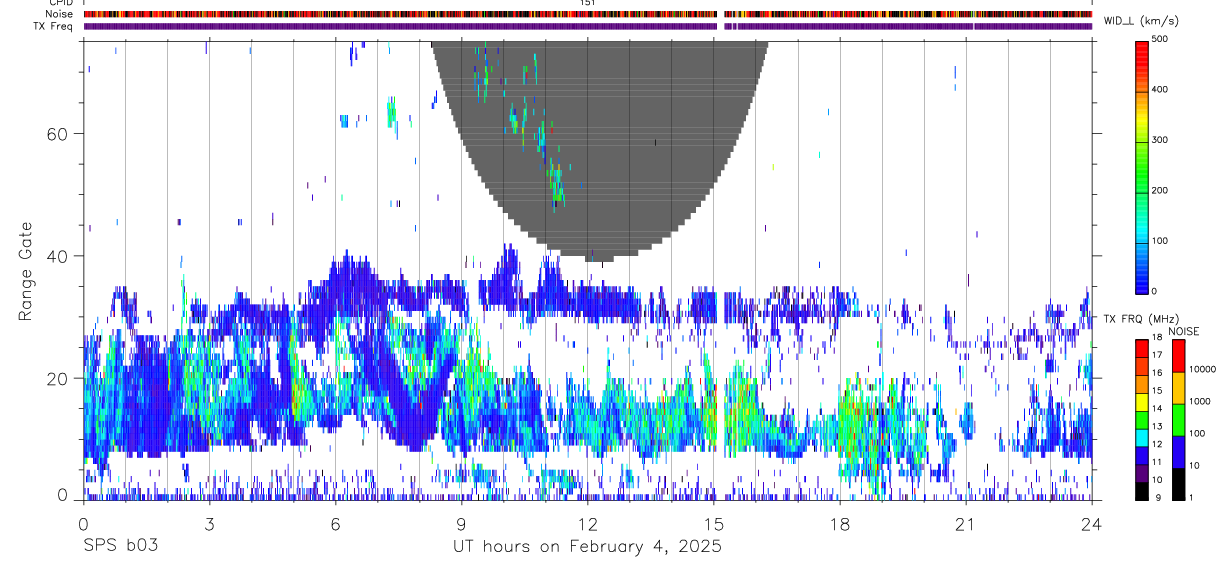The width and height of the screenshot is (1228, 567).
Task: Click the x-axis tick label '15'
Action: point(713,523)
